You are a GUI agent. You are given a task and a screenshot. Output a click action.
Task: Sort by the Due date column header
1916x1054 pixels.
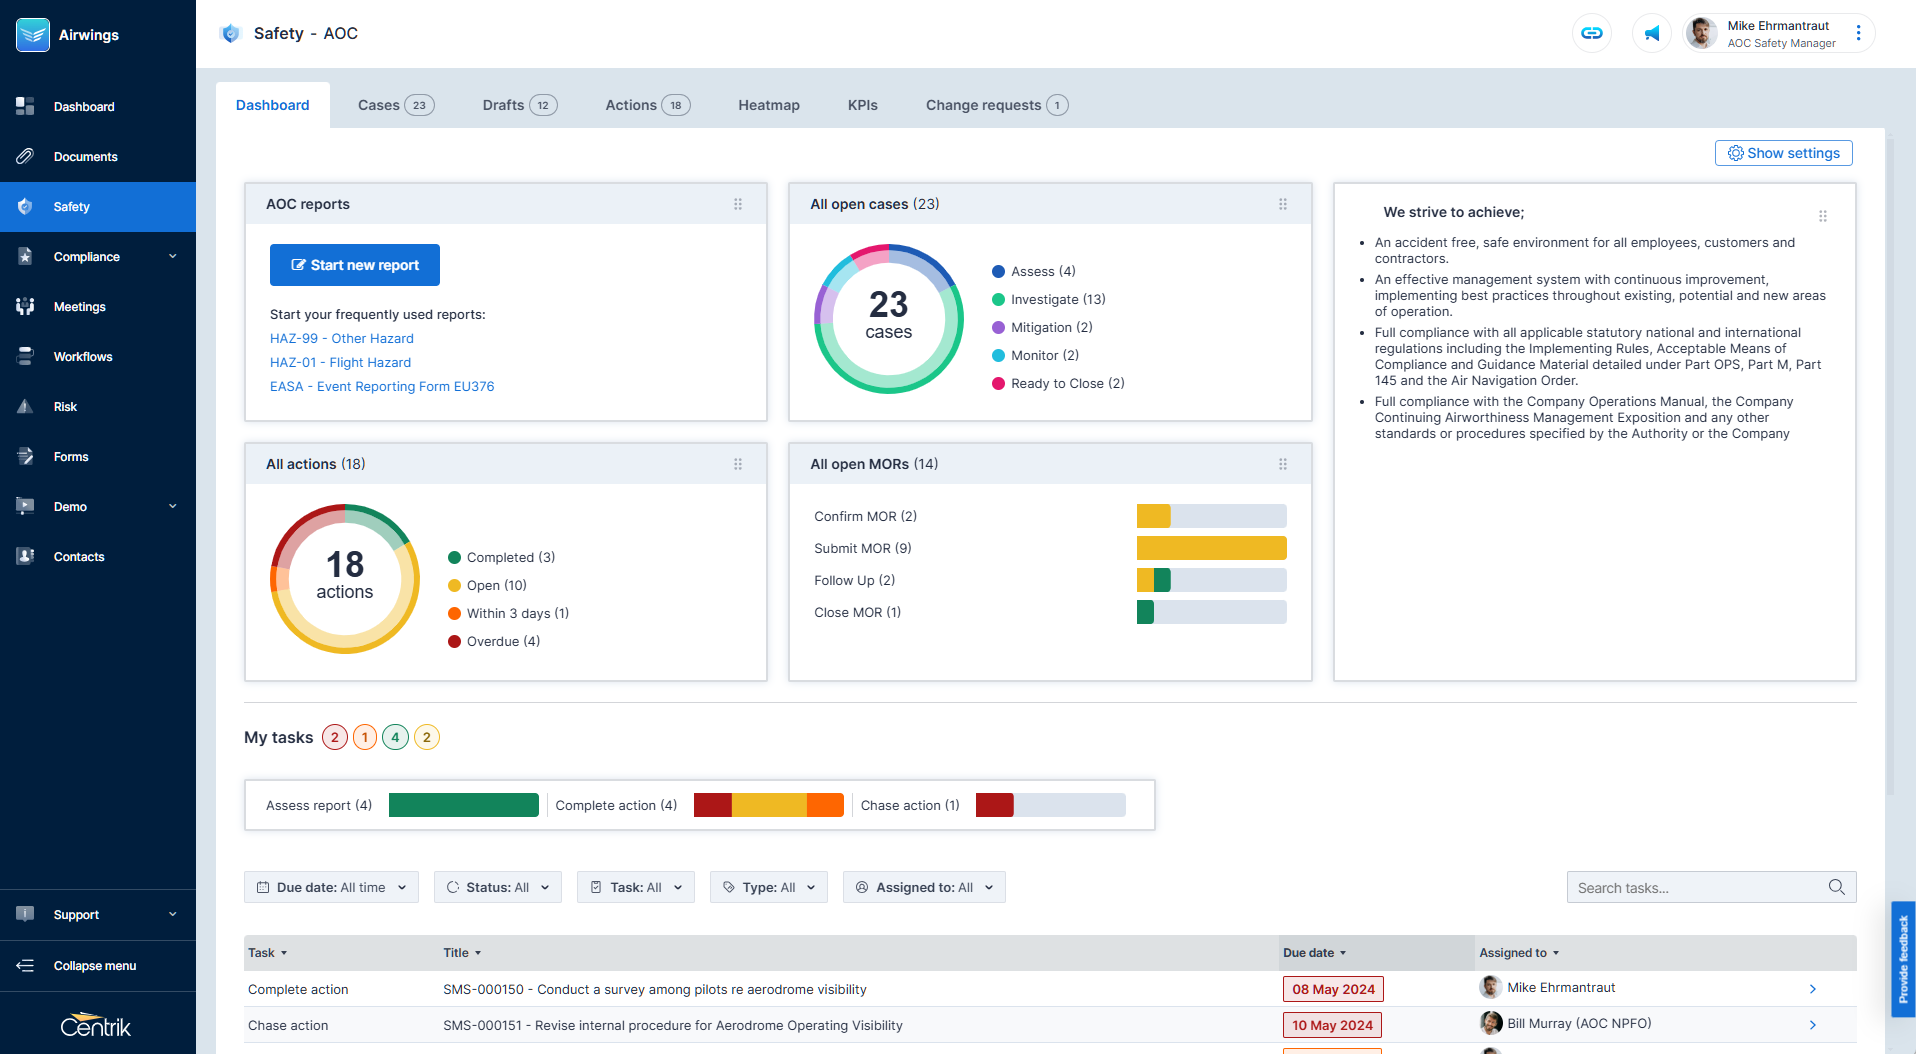1315,953
